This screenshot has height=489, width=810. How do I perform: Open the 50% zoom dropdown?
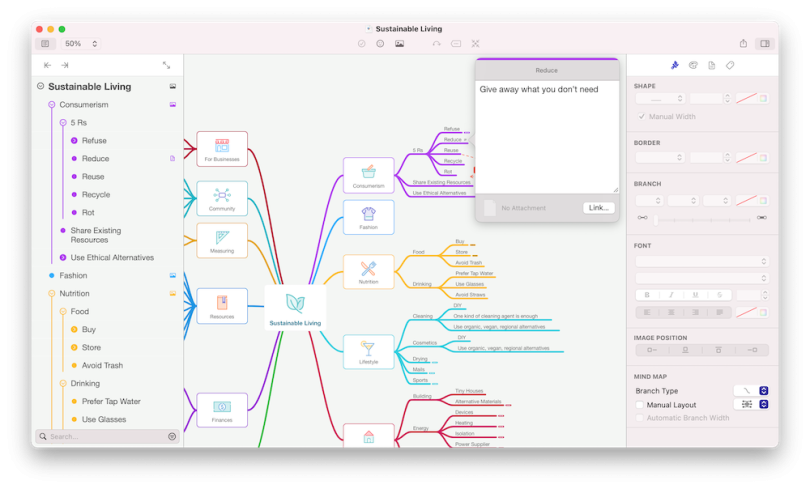click(81, 44)
